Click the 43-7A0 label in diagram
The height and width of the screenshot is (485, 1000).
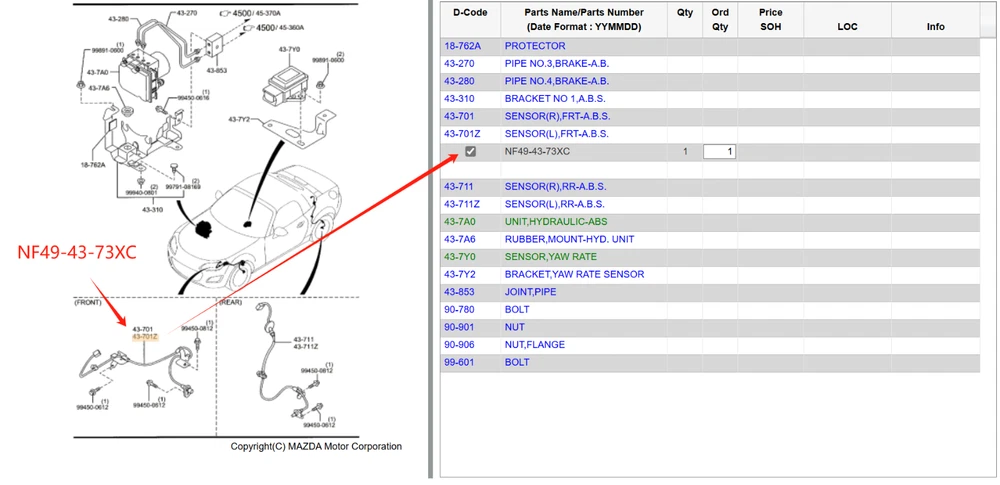(x=97, y=73)
